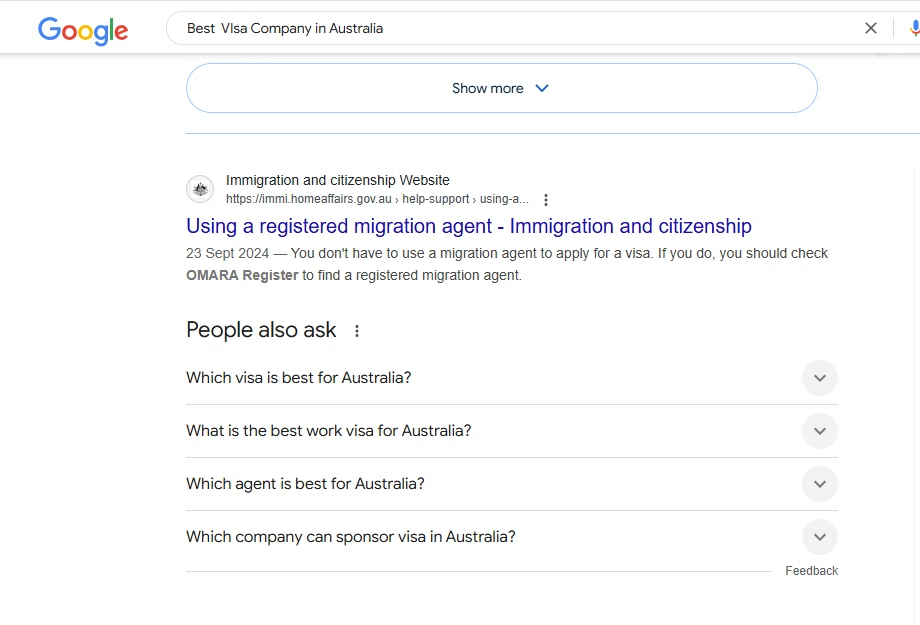This screenshot has width=920, height=625.
Task: Click the Google logo
Action: click(x=83, y=30)
